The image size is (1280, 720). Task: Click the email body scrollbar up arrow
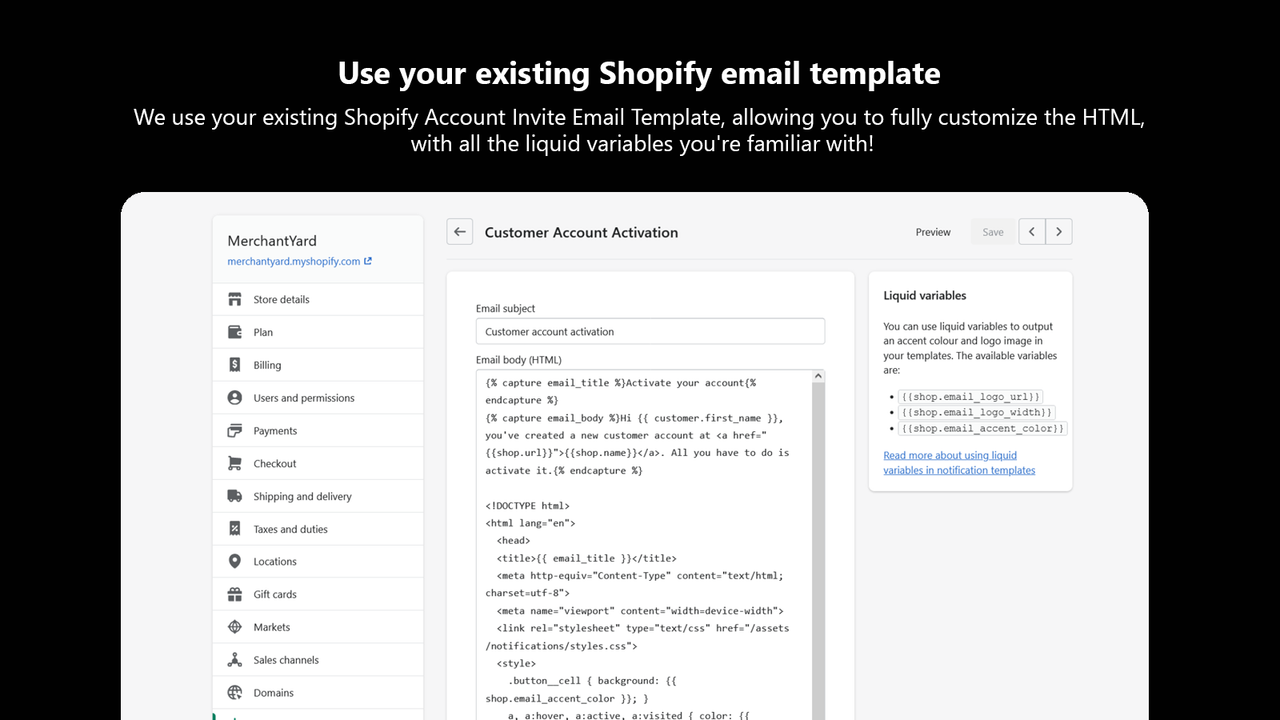pos(818,375)
